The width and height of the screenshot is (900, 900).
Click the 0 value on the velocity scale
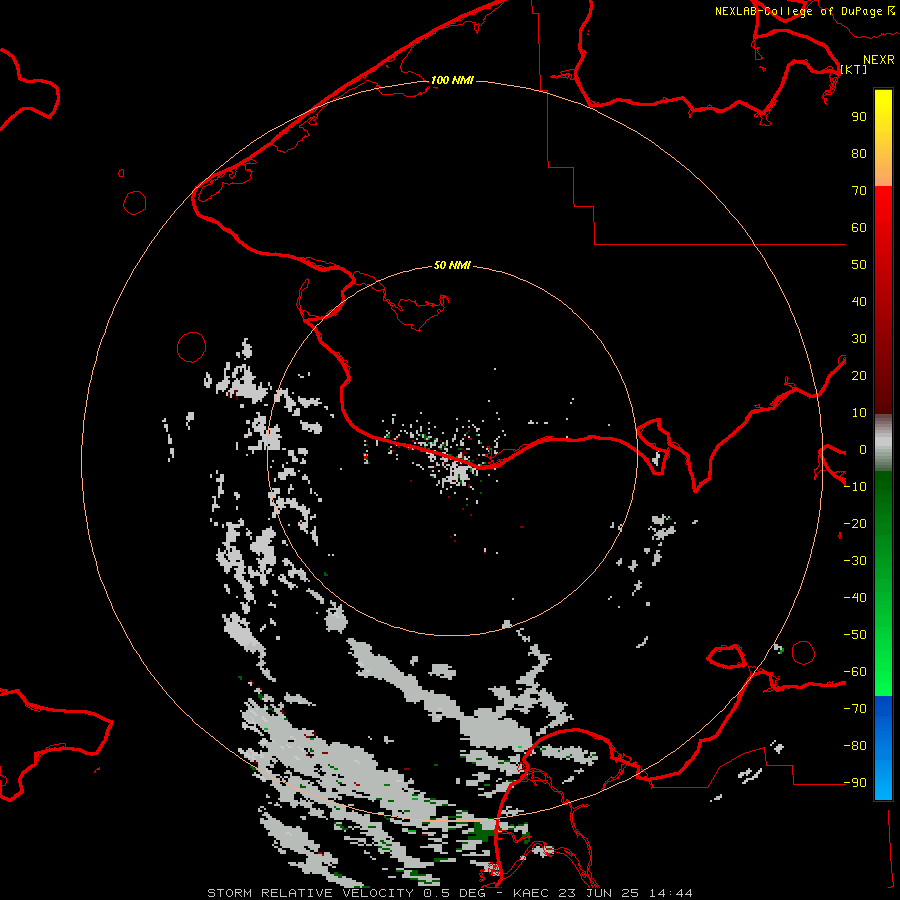click(863, 449)
